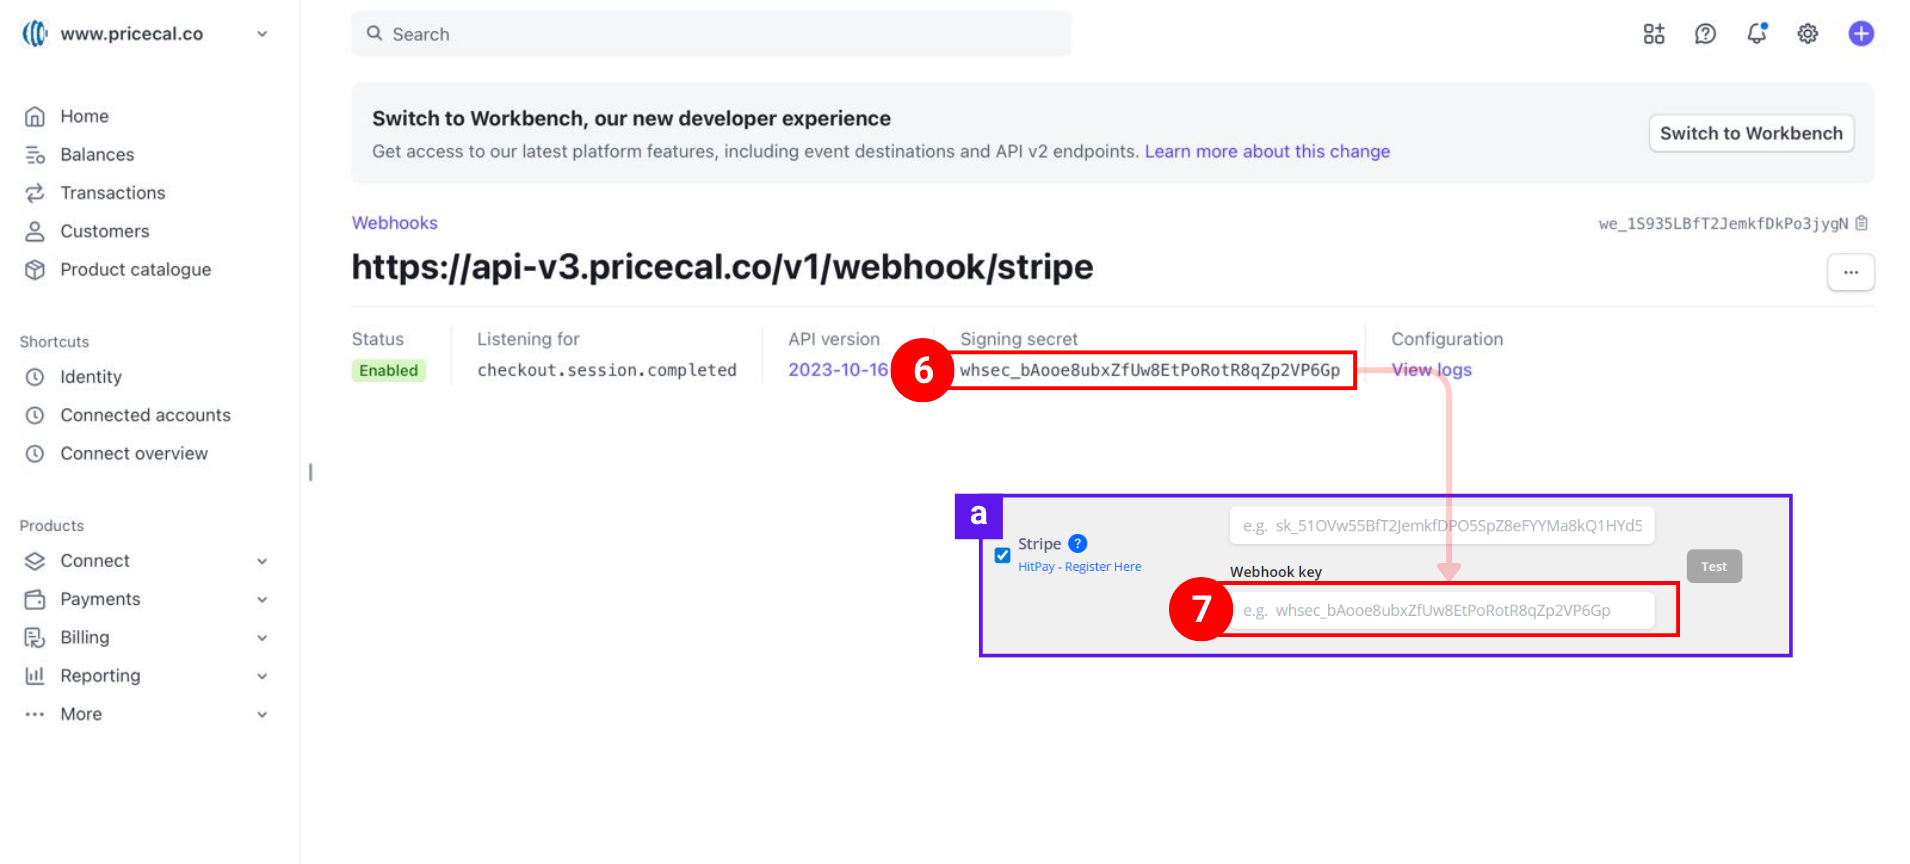Toggle the Stripe checkbox
Viewport: 1910px width, 864px height.
1002,555
